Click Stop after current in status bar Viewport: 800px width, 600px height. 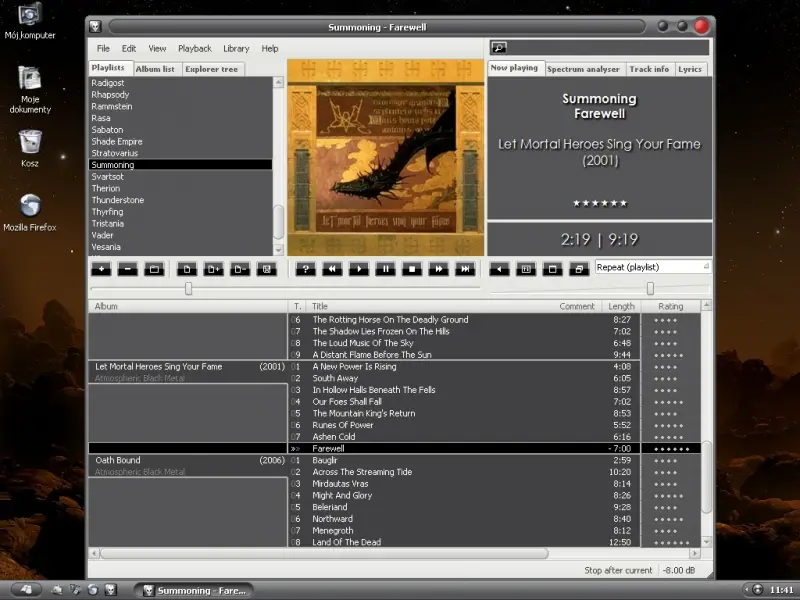point(618,570)
